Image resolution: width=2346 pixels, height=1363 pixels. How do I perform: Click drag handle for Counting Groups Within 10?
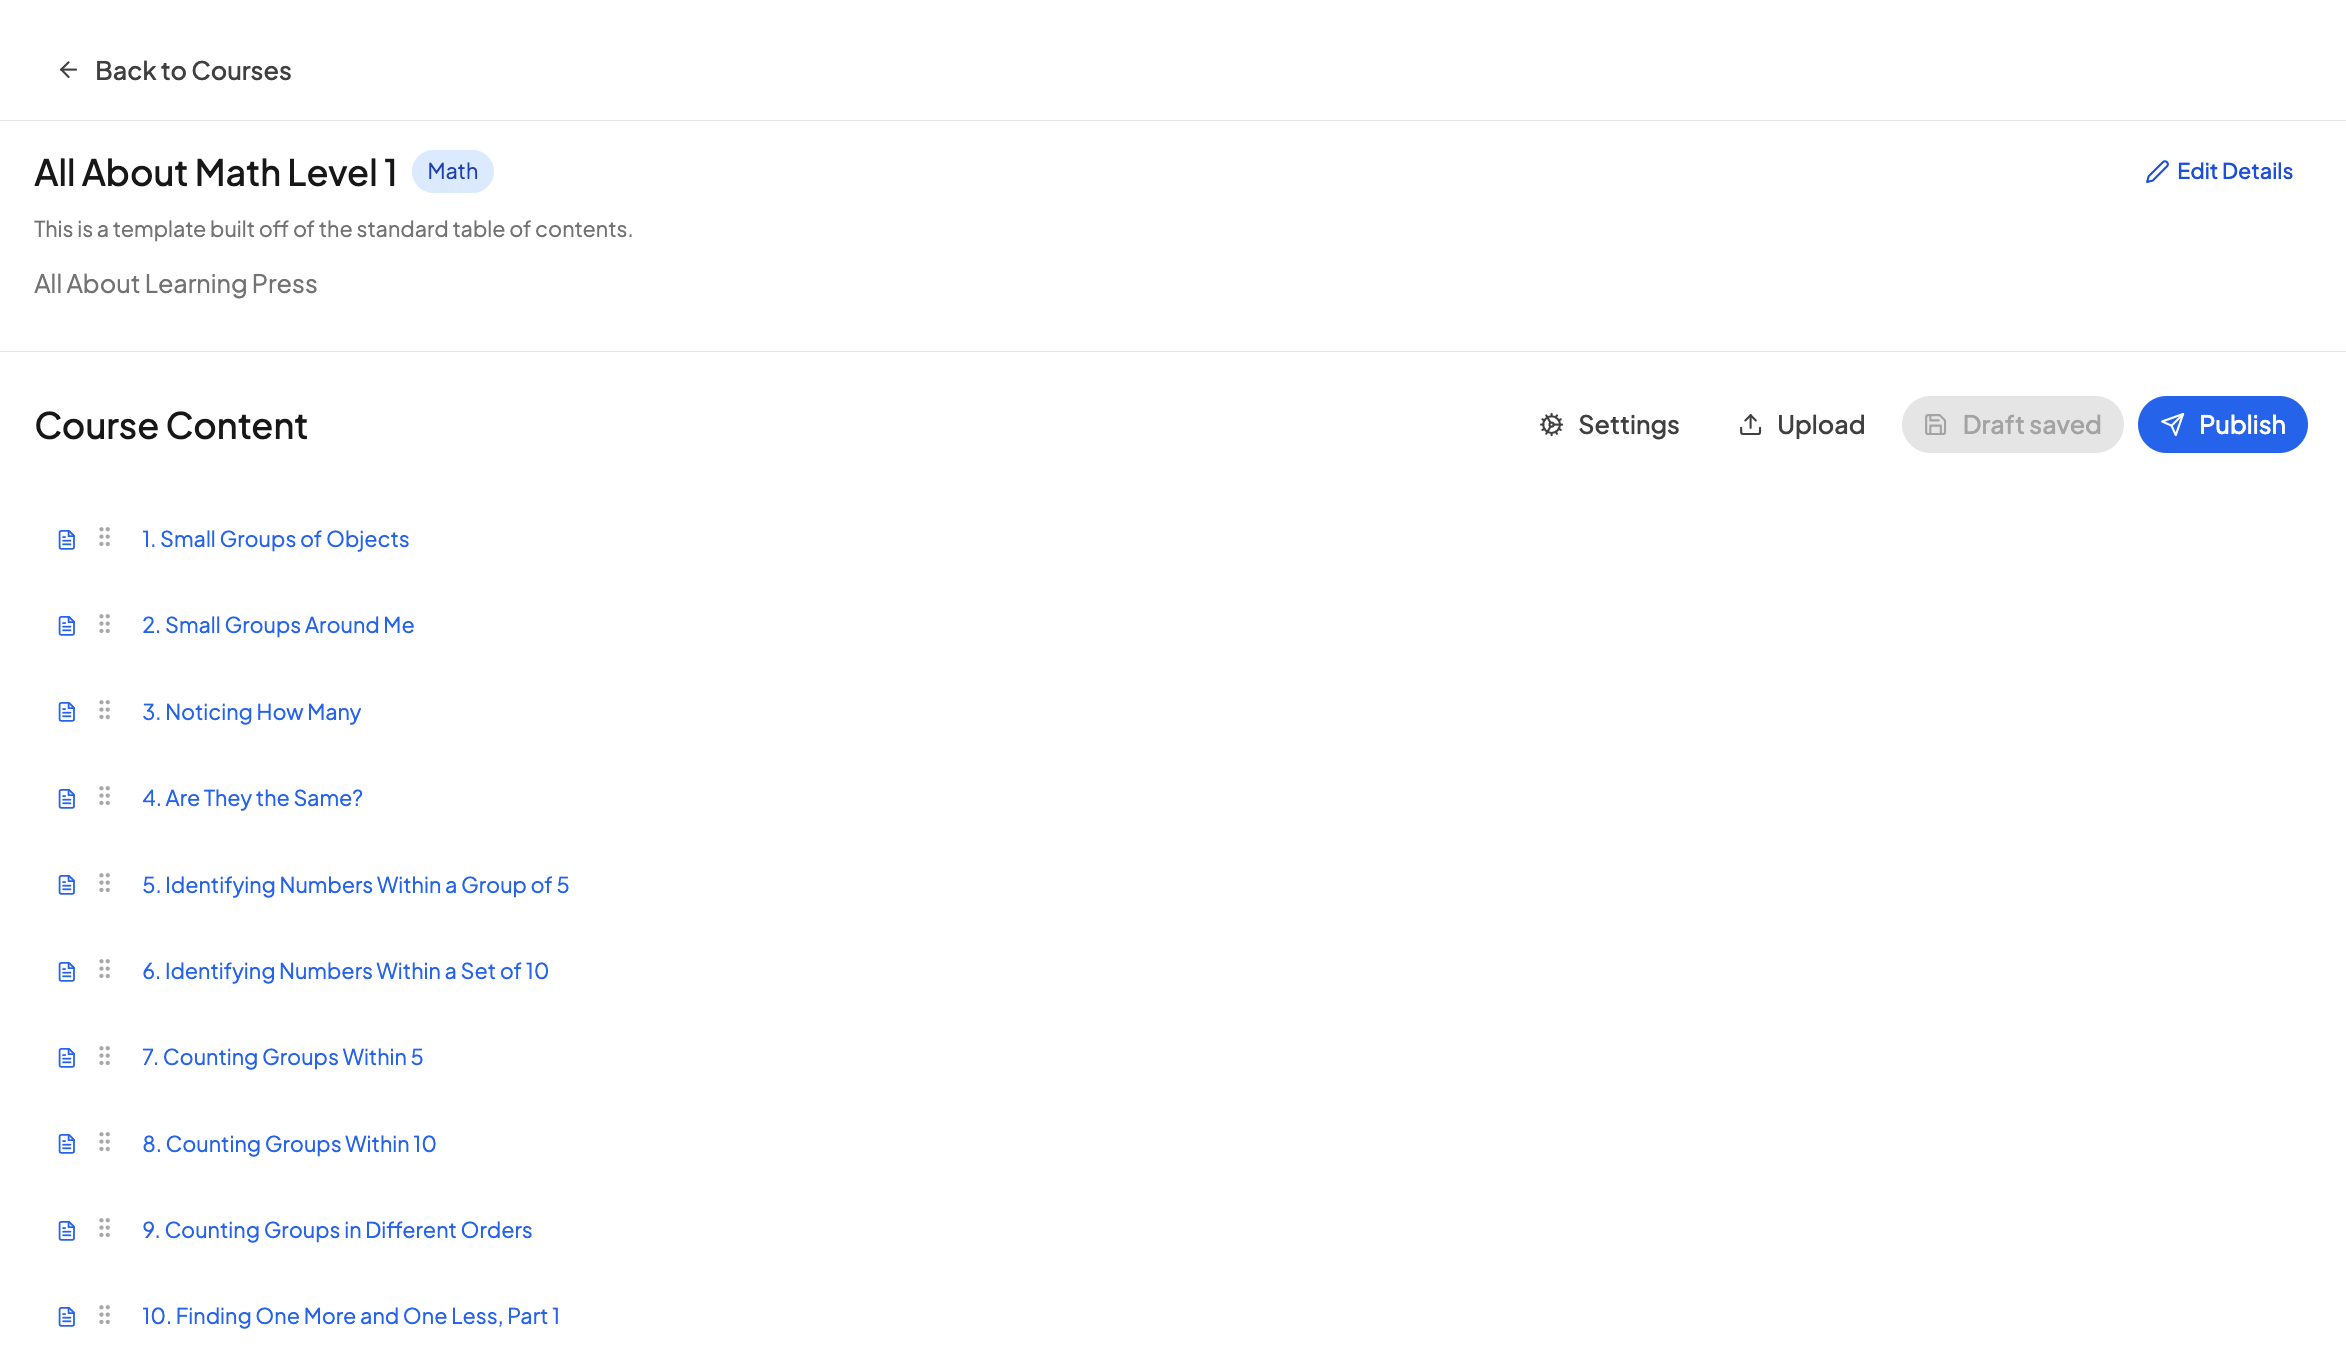point(104,1143)
